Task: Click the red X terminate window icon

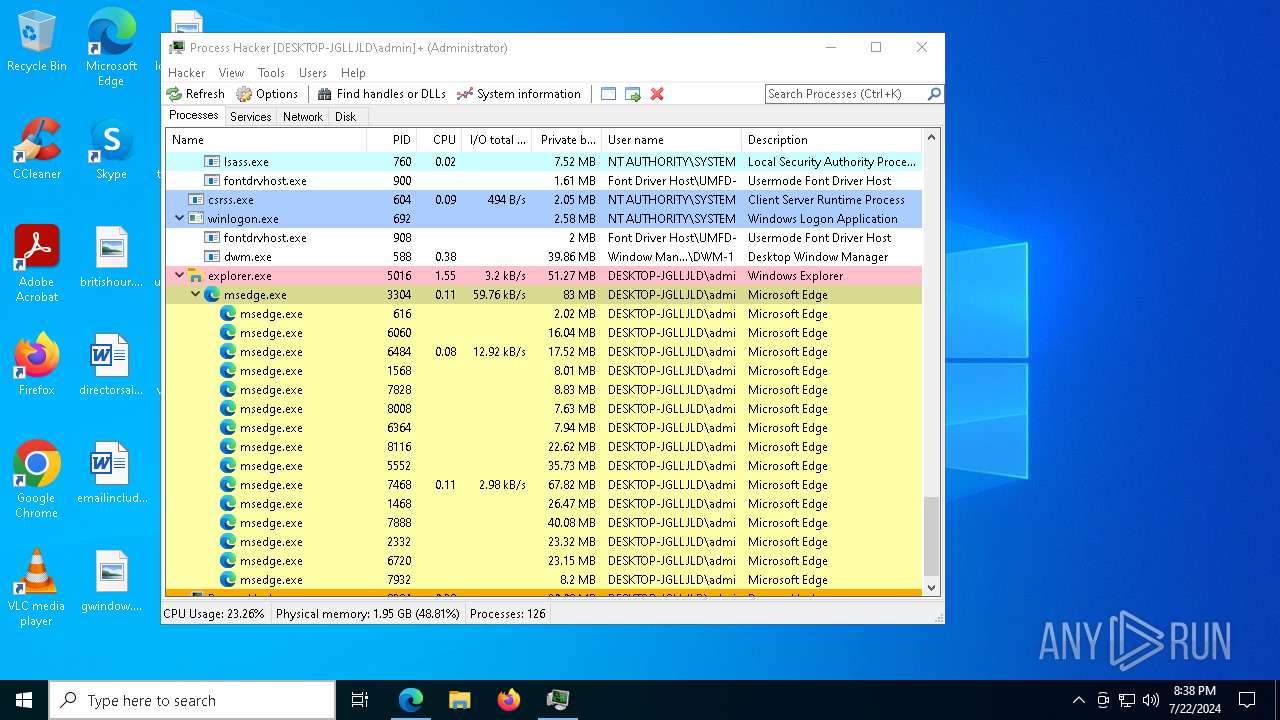Action: pos(657,94)
